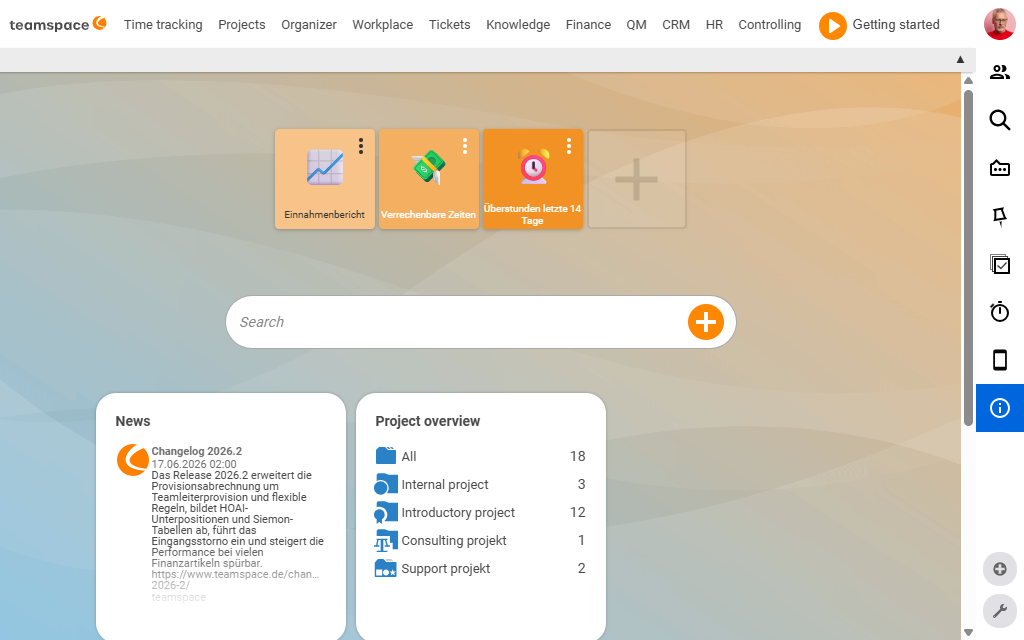Viewport: 1024px width, 640px height.
Task: Open the teamspace.de changelog URL link
Action: (235, 579)
